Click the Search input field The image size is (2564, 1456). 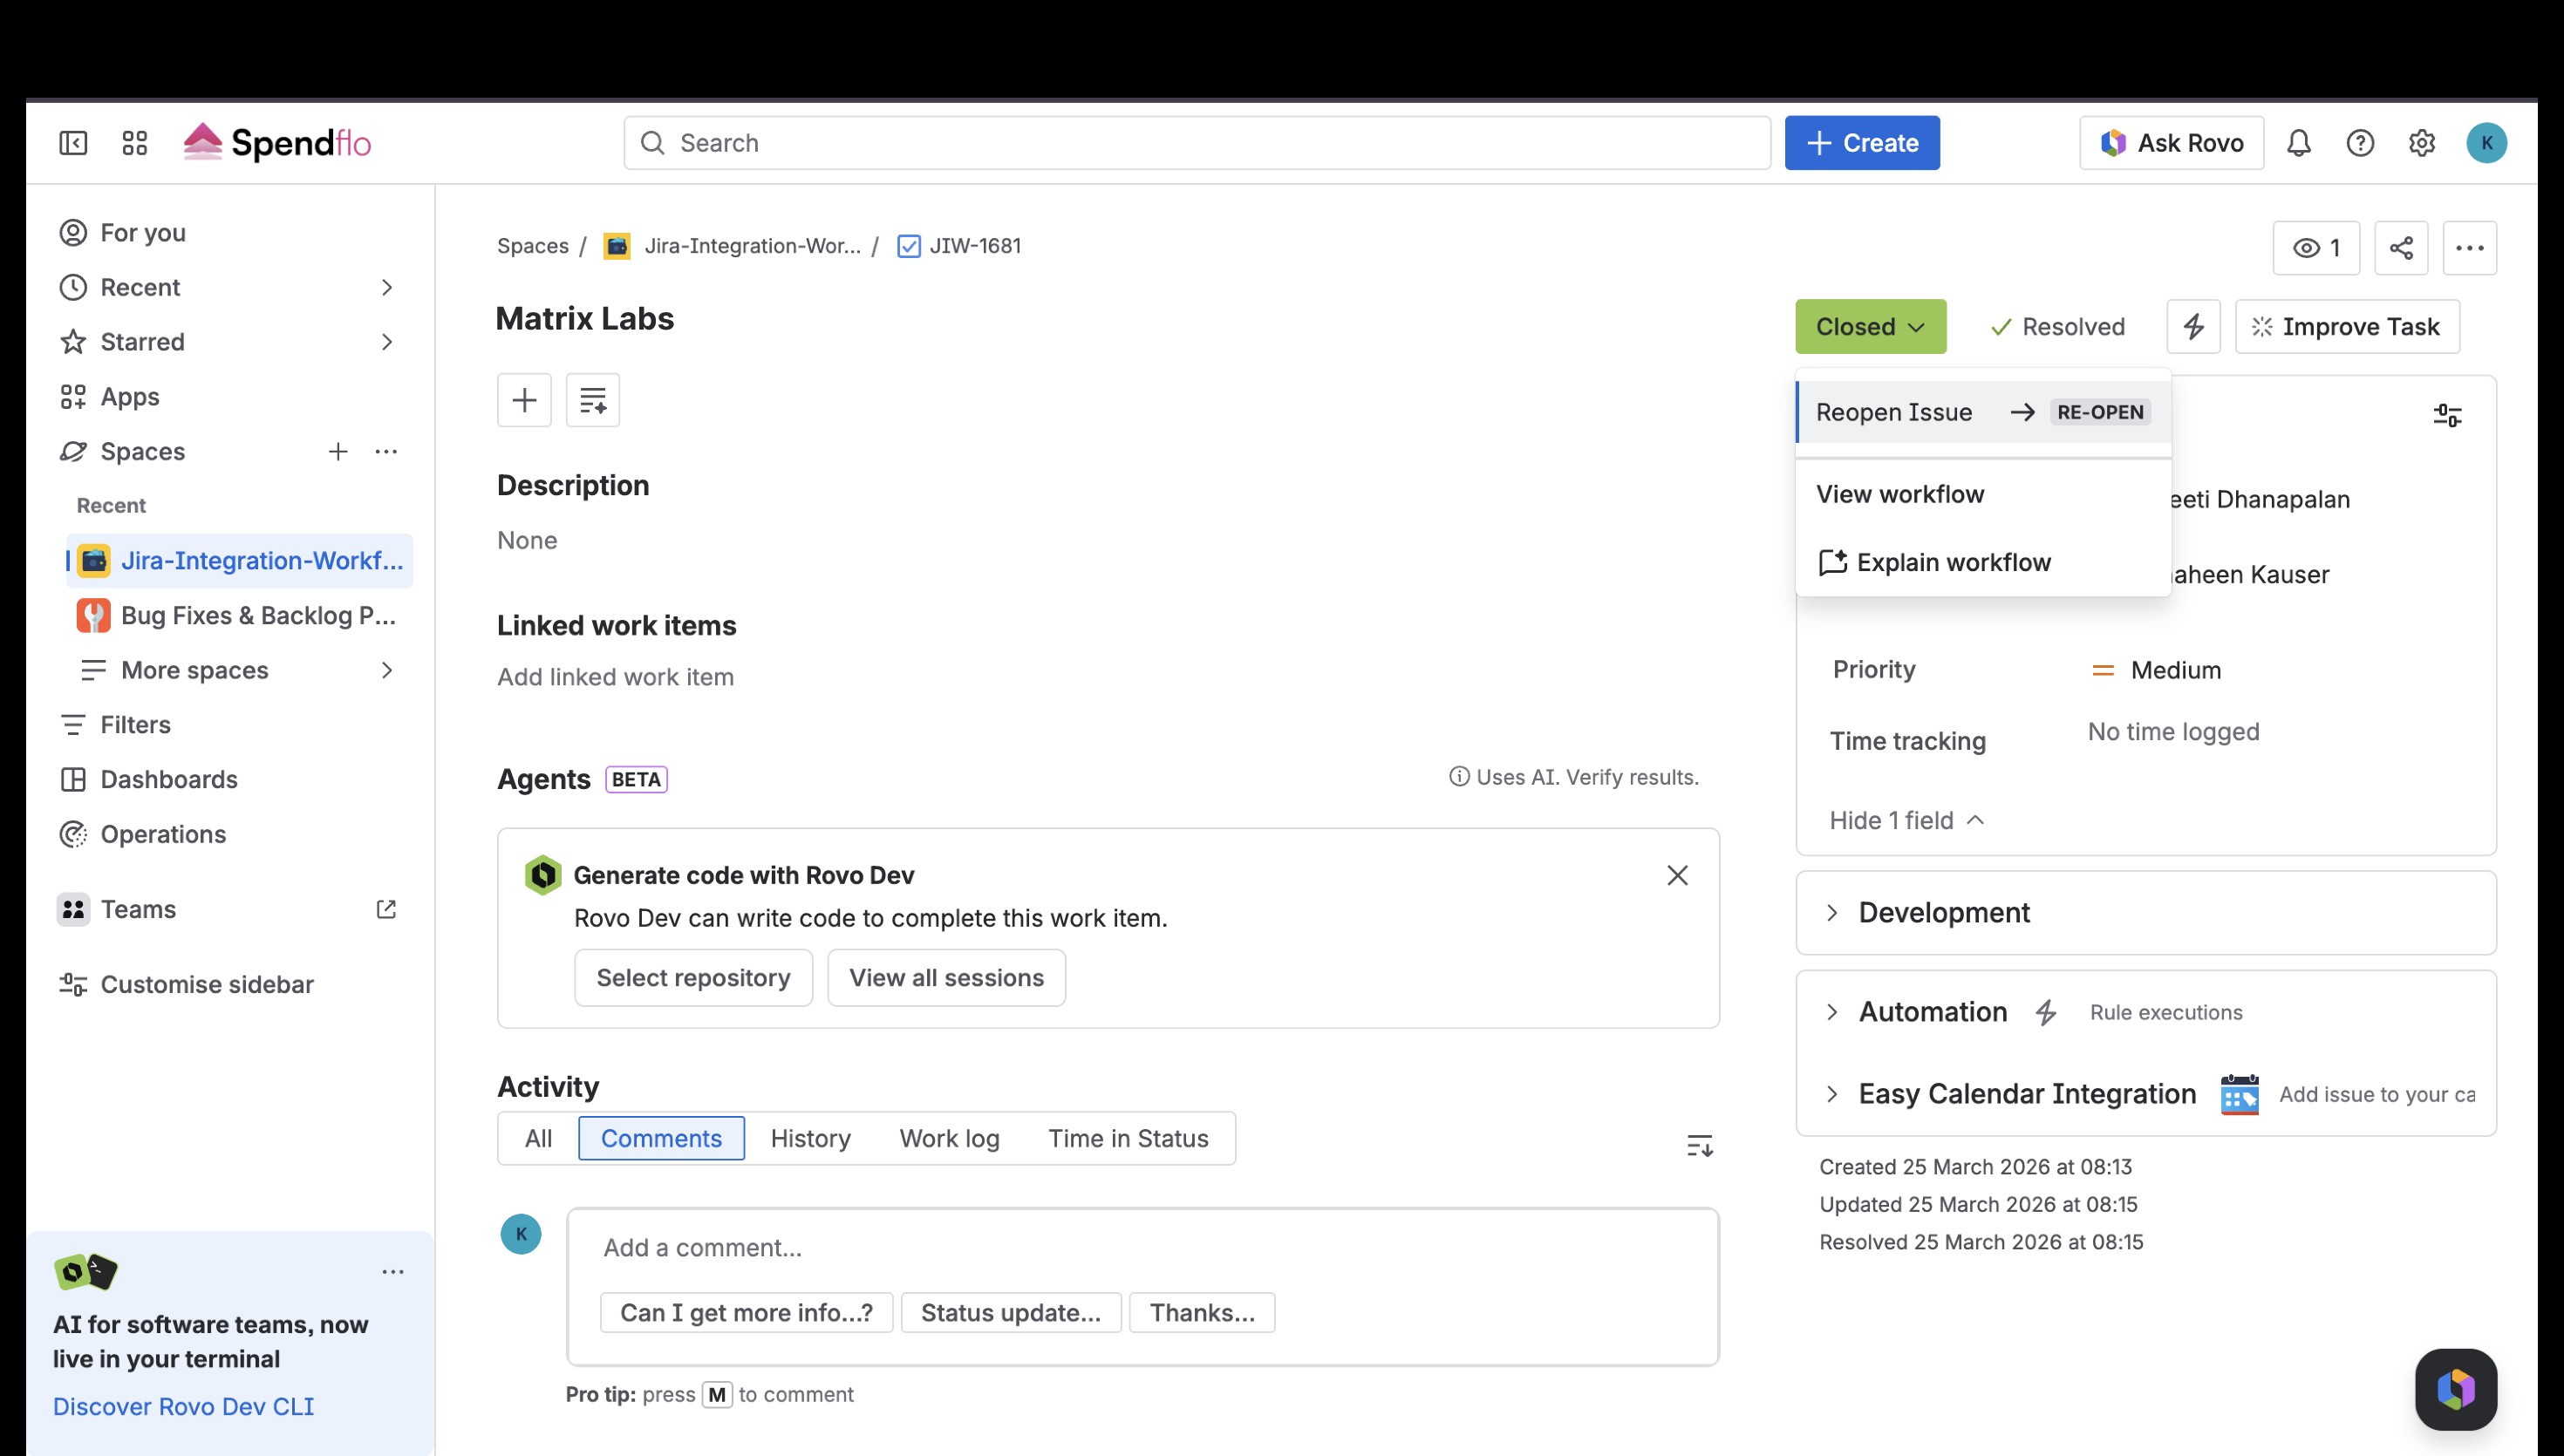click(1197, 143)
